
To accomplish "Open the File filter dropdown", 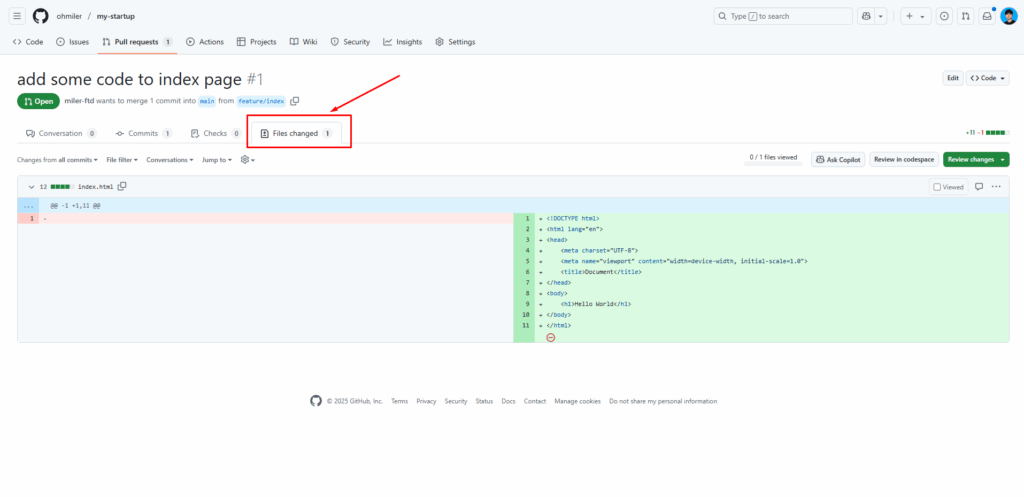I will click(x=122, y=159).
